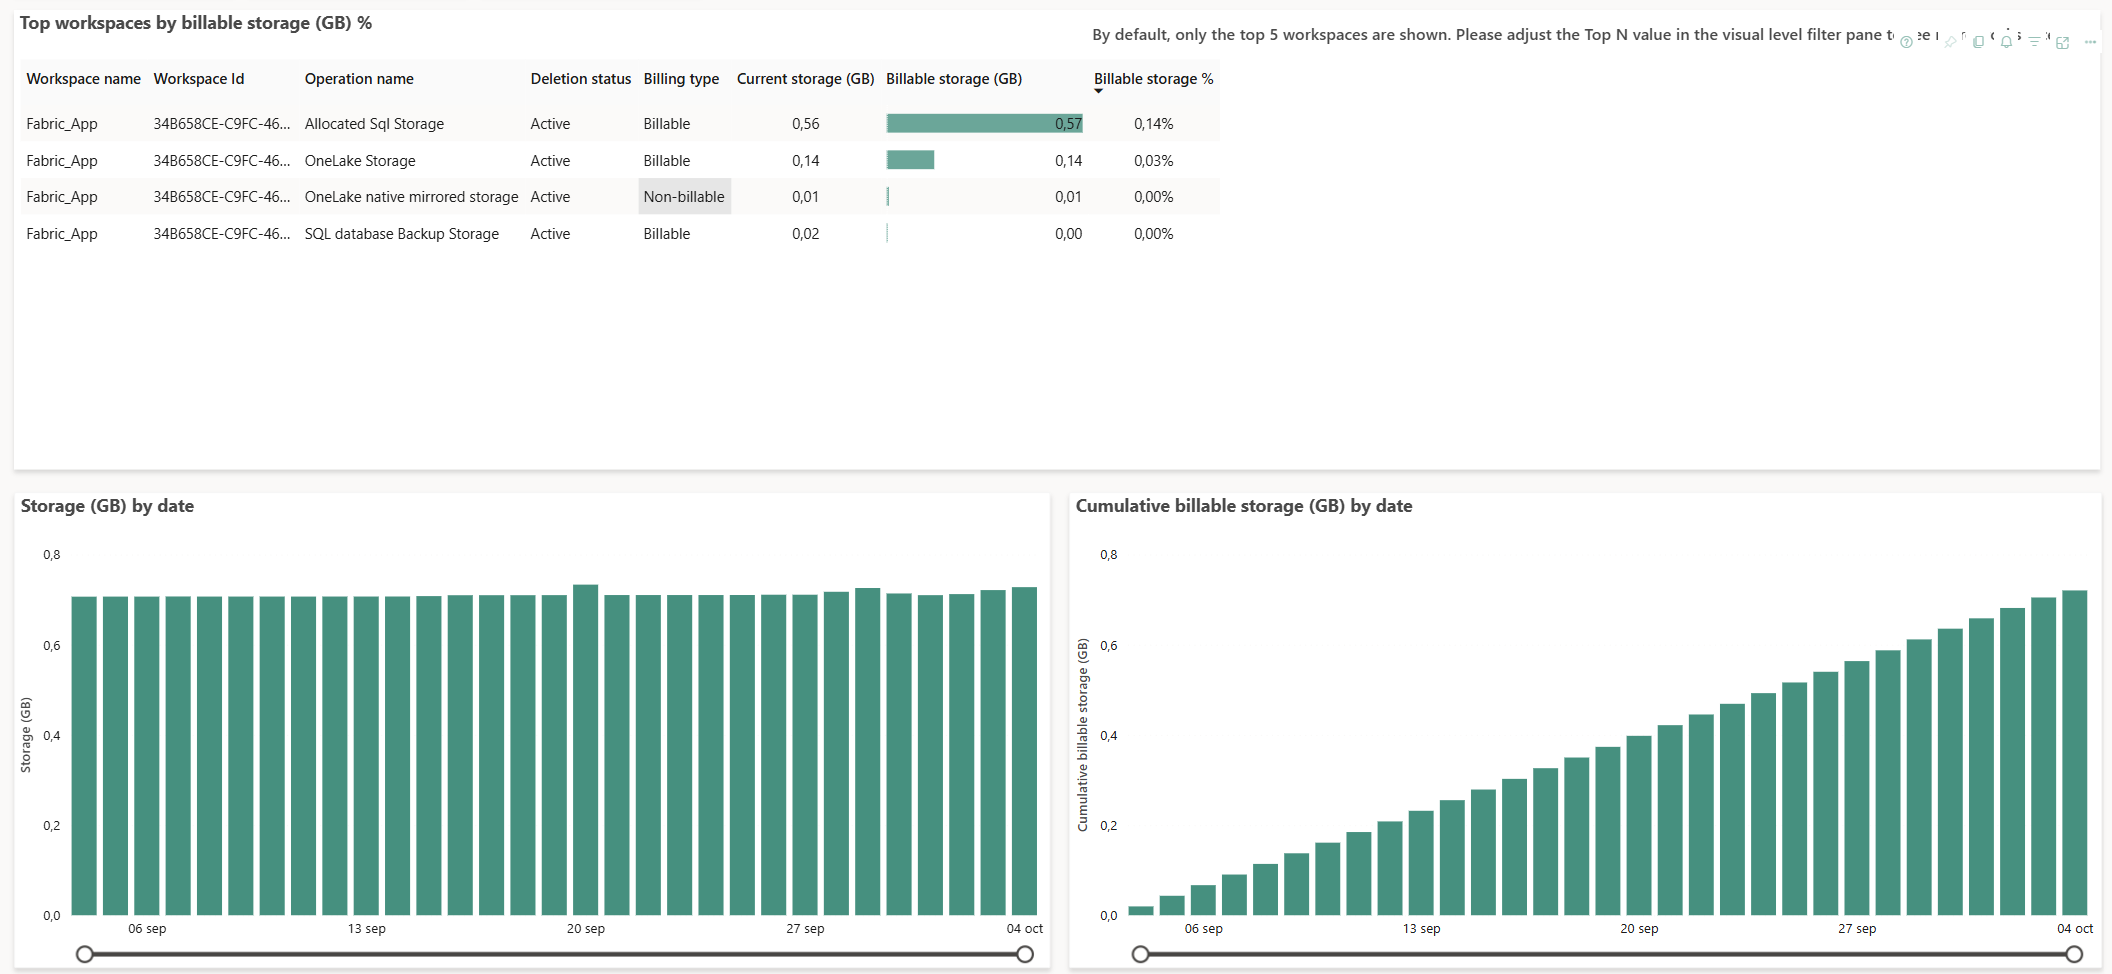Click the Non-billable billing type cell
2112x974 pixels.
coord(684,197)
